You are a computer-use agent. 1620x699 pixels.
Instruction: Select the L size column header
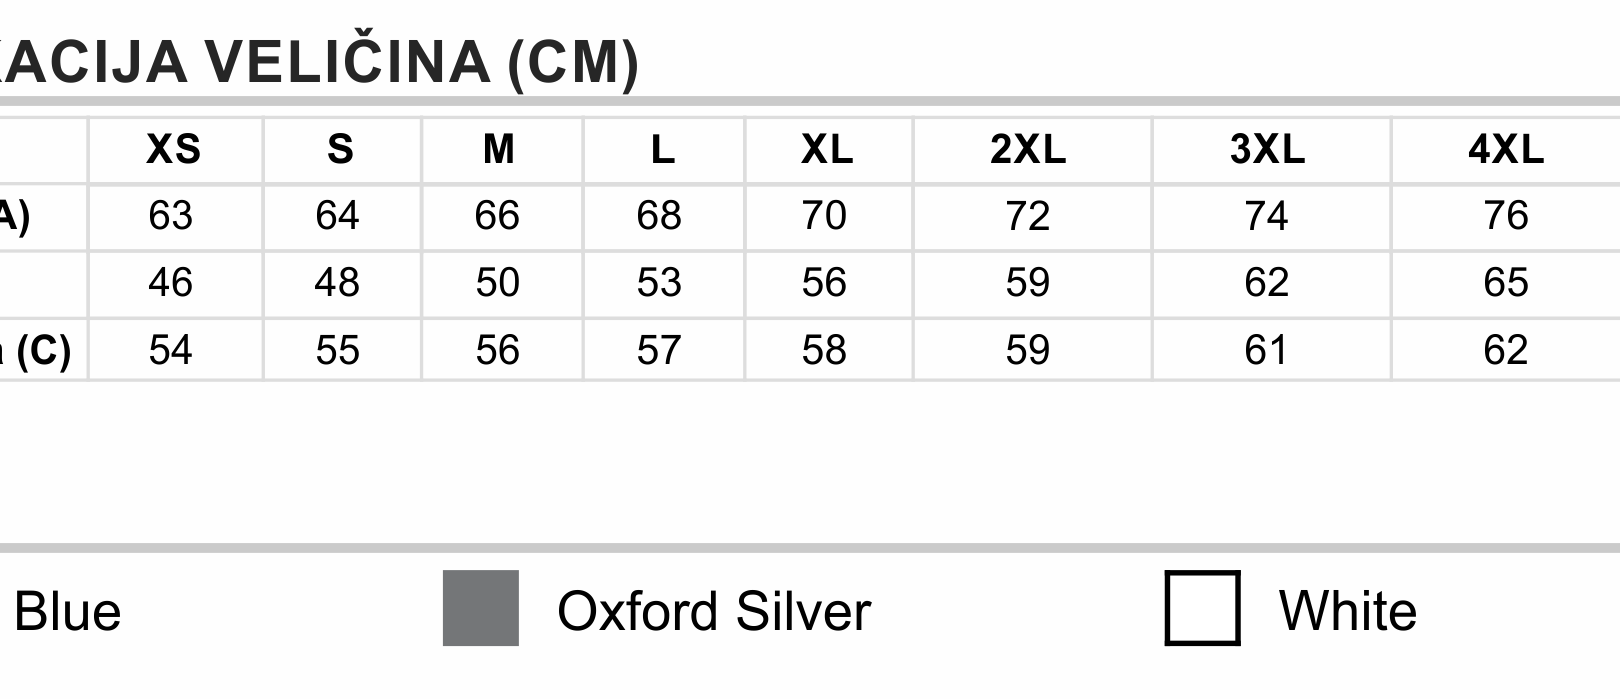662,149
